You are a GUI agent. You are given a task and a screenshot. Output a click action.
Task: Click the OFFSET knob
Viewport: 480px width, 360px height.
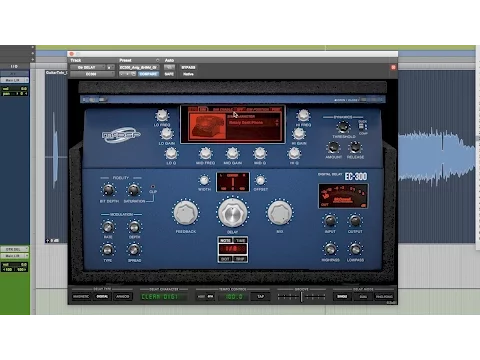[260, 180]
